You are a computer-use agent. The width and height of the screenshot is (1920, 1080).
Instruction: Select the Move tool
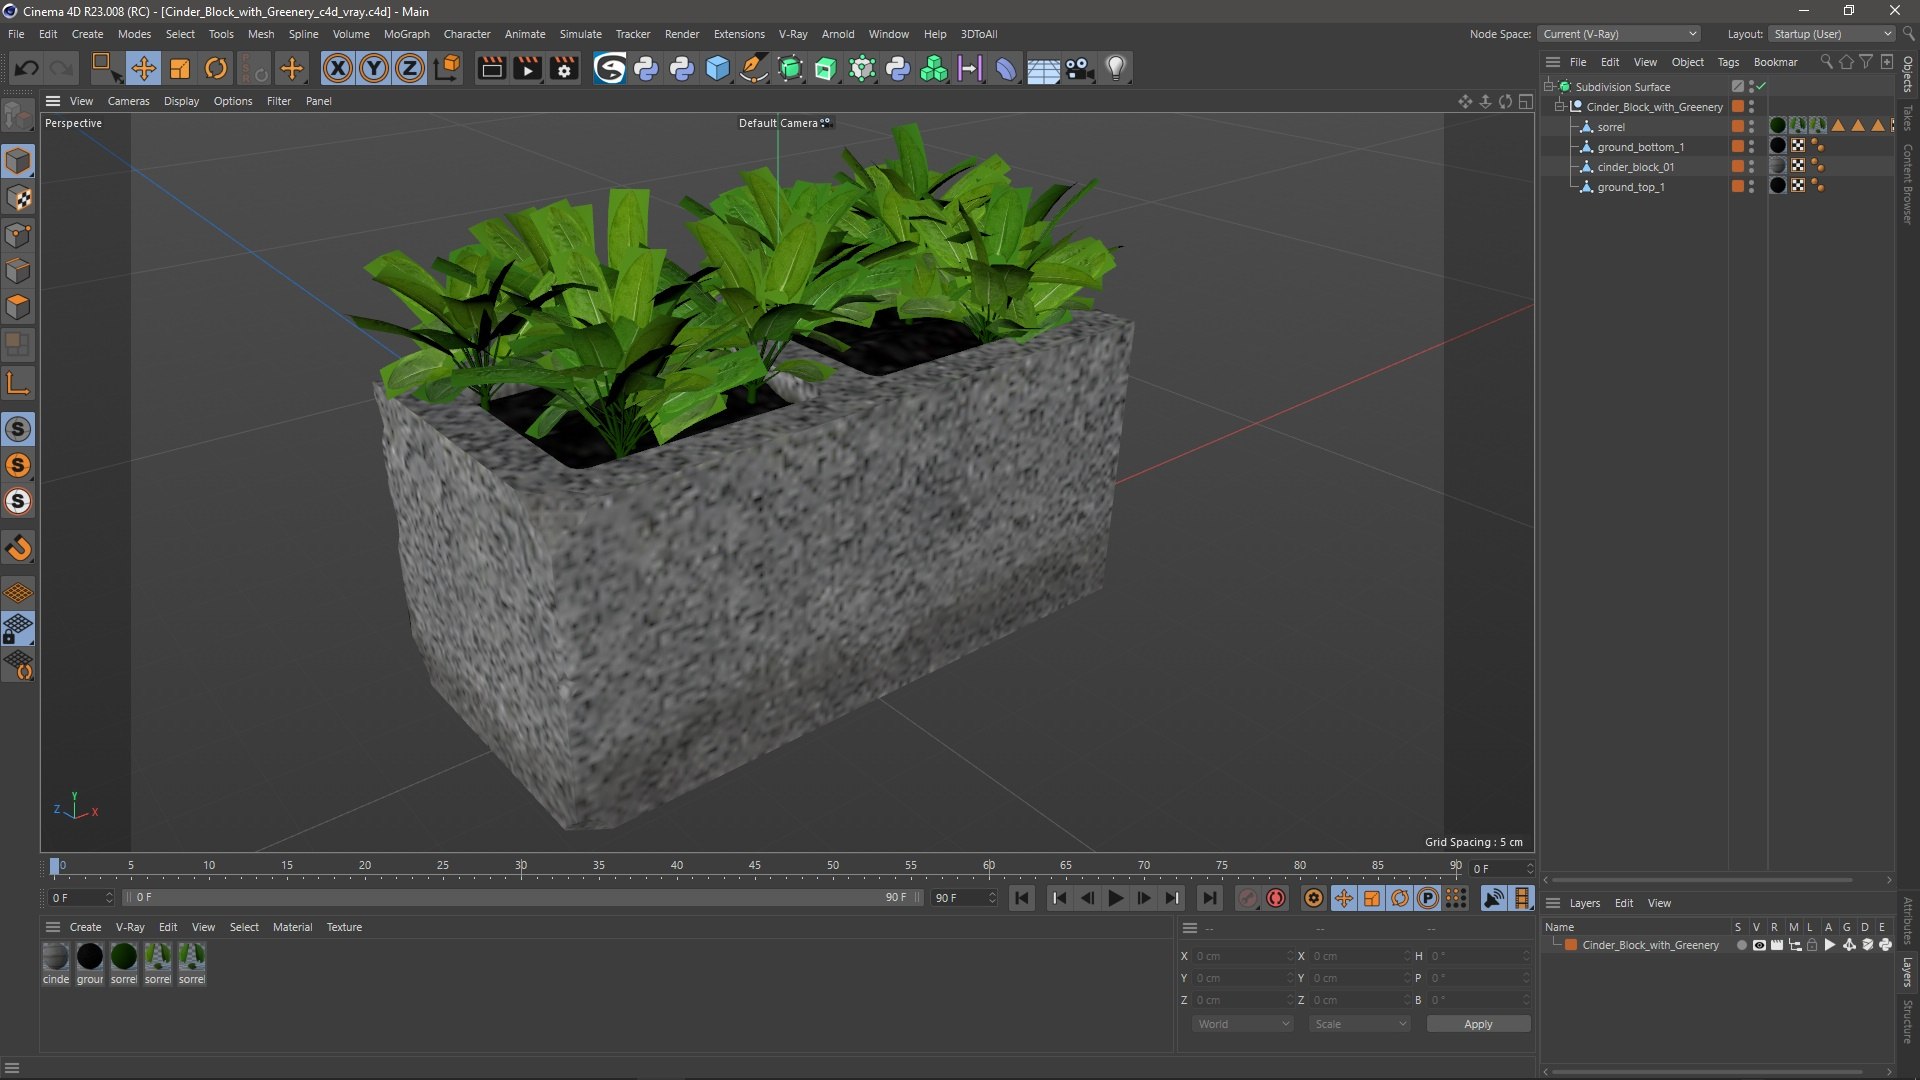pos(143,68)
